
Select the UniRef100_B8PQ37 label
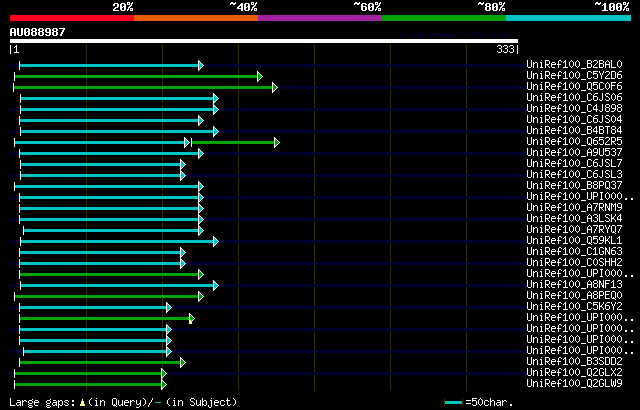tap(574, 186)
